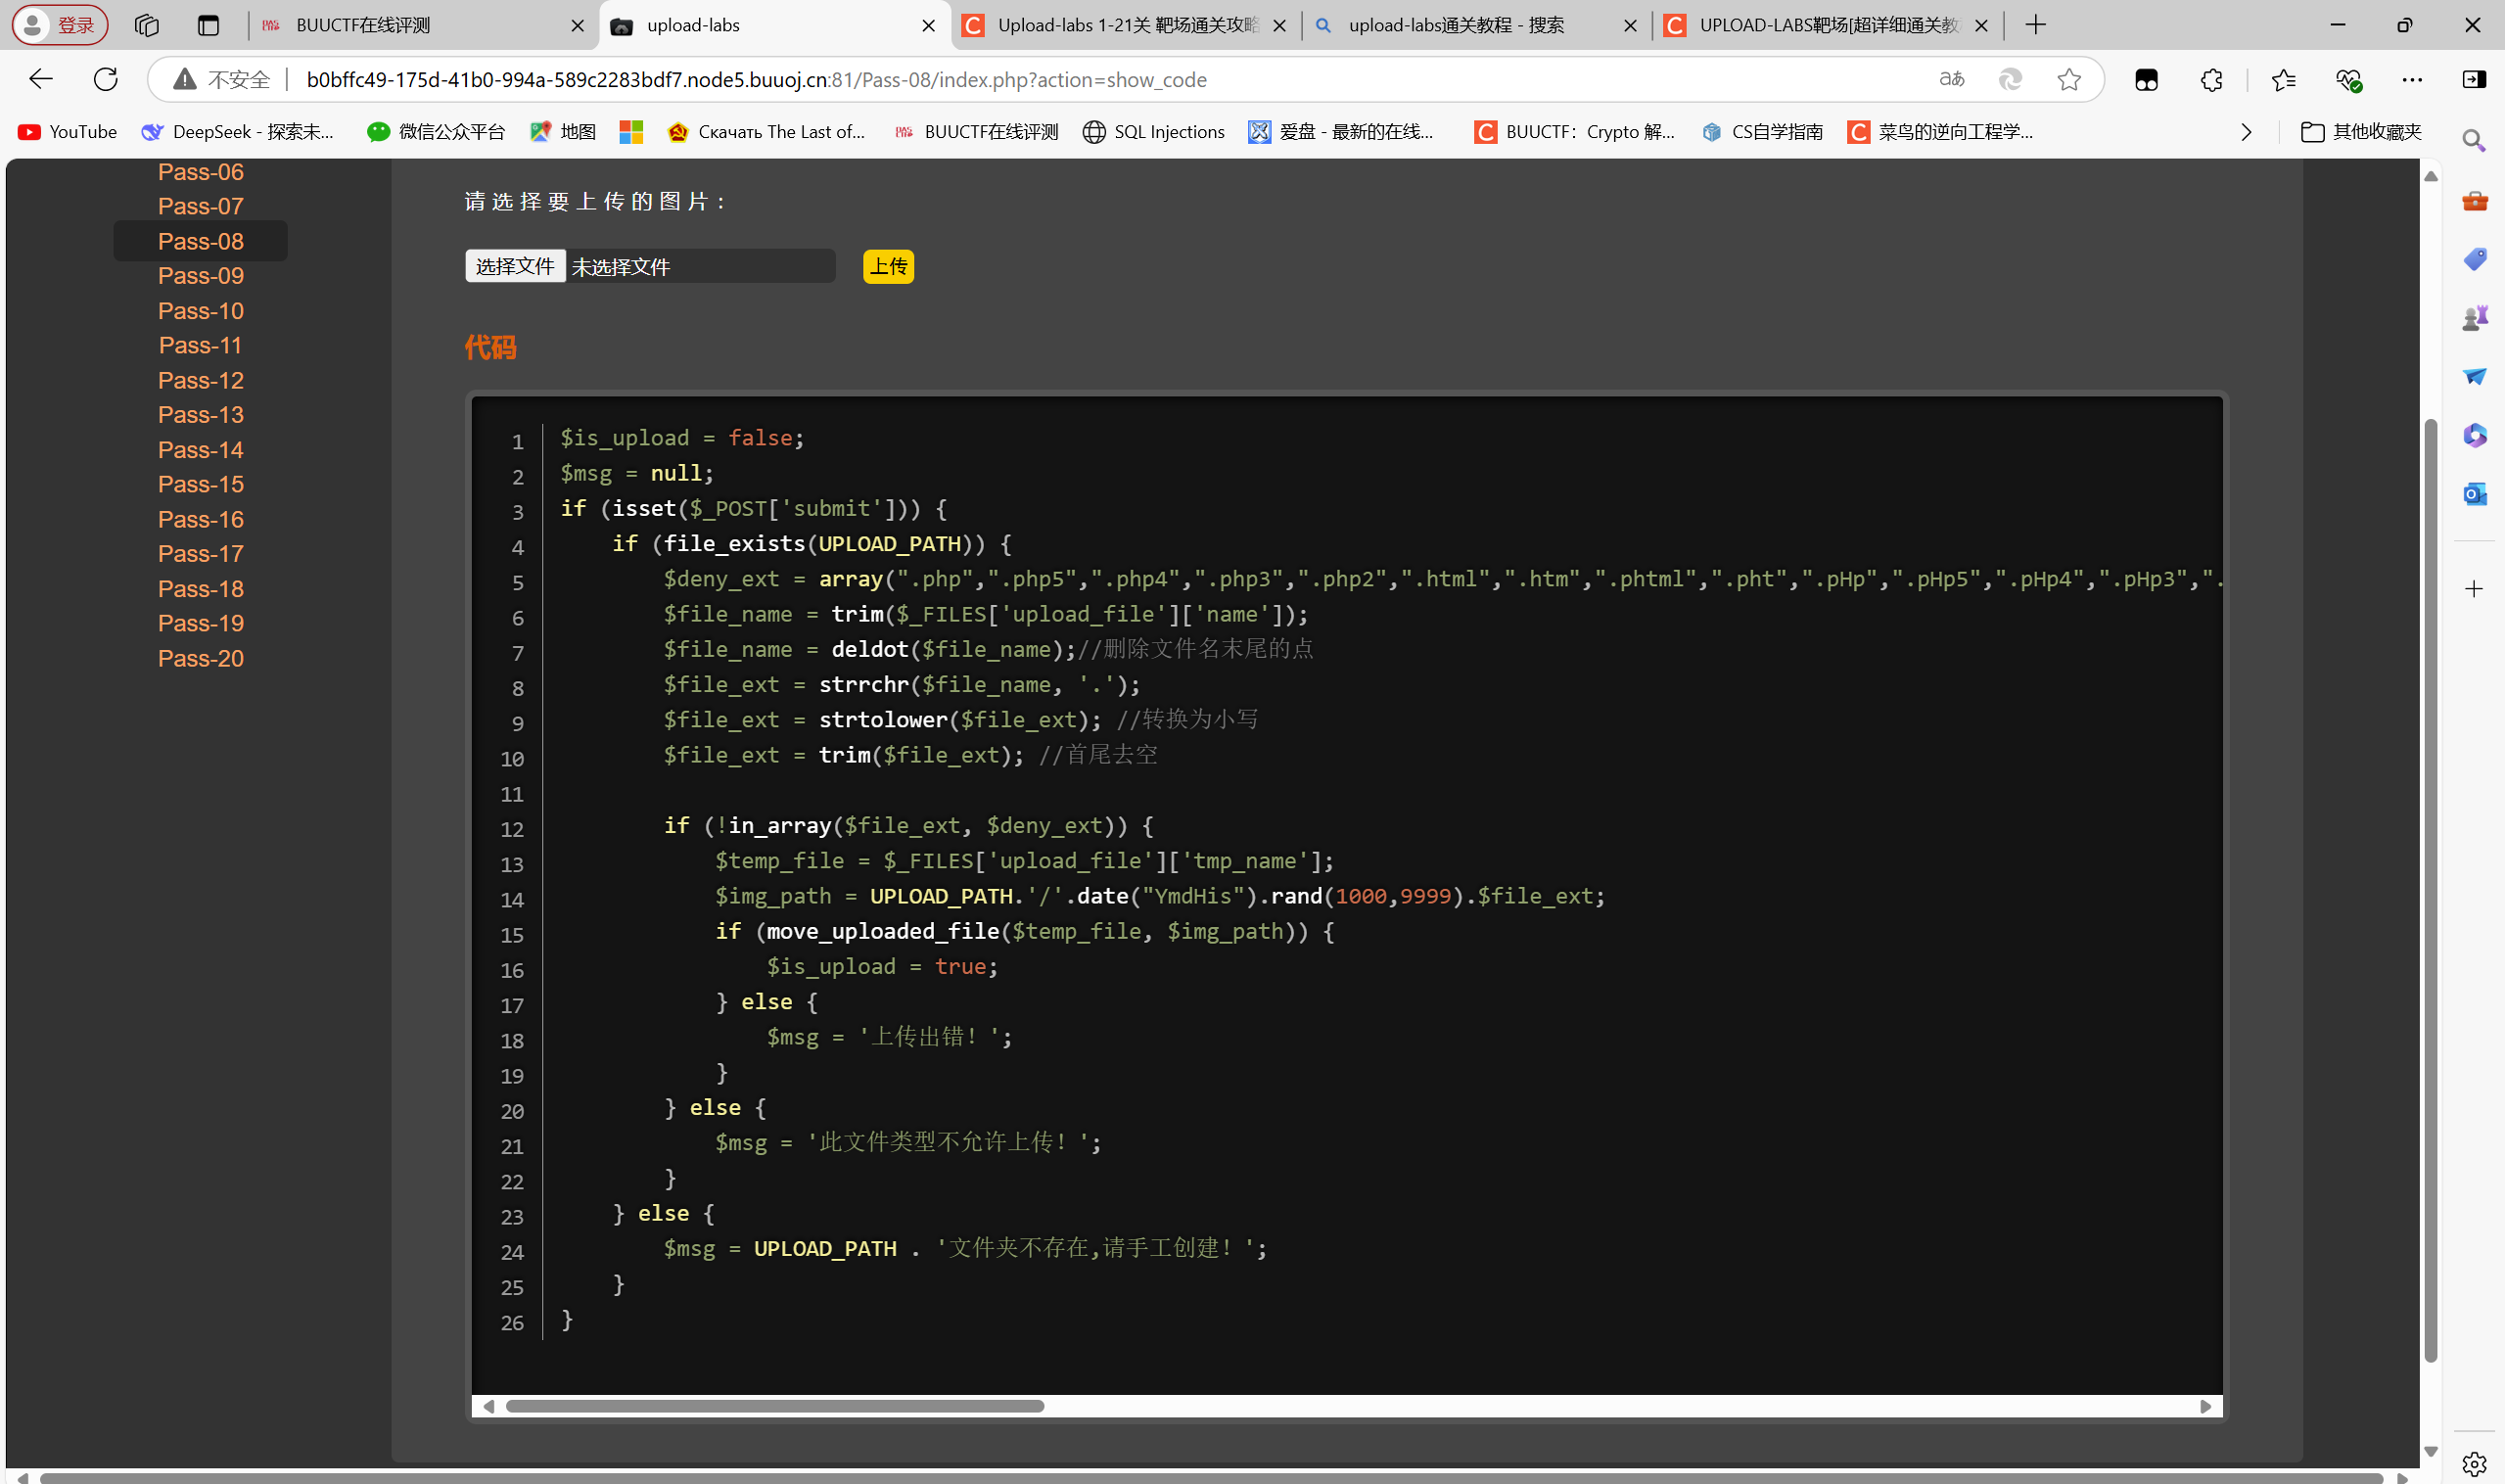Click the browser refresh icon
The height and width of the screenshot is (1484, 2505).
tap(106, 79)
